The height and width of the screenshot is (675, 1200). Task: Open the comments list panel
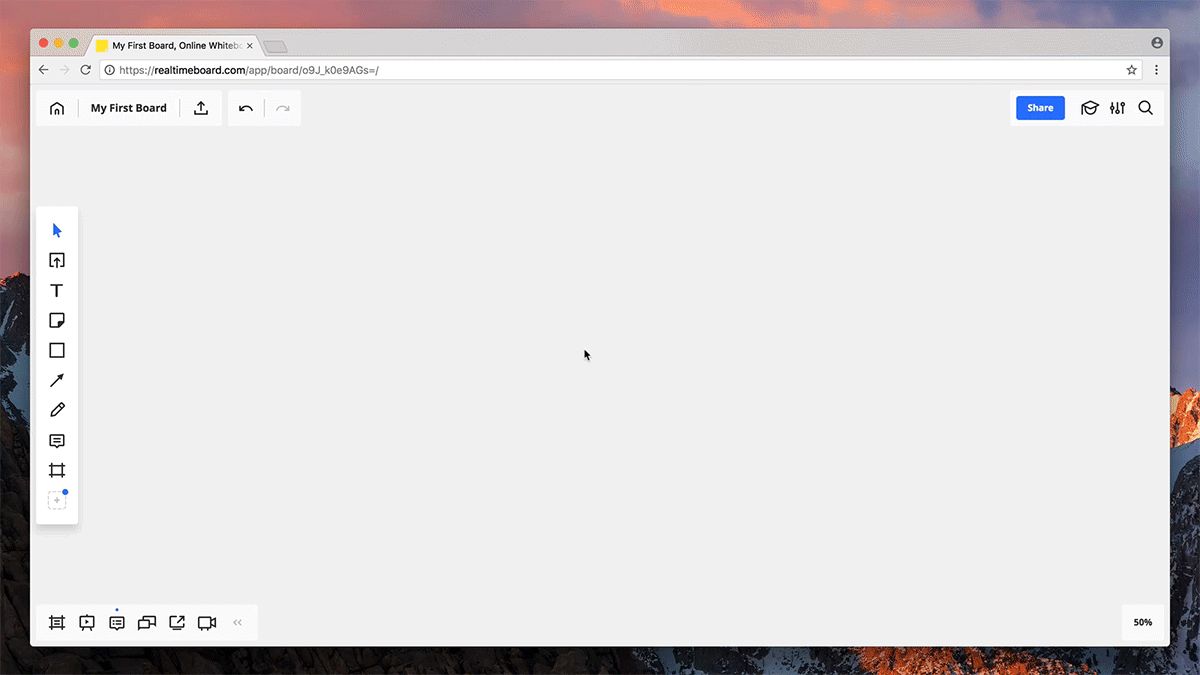(x=117, y=623)
